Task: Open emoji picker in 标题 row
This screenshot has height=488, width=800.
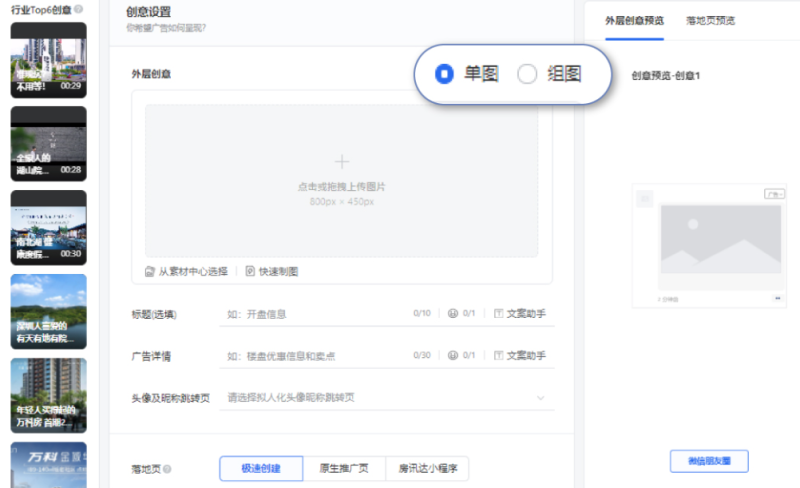Action: [x=453, y=313]
